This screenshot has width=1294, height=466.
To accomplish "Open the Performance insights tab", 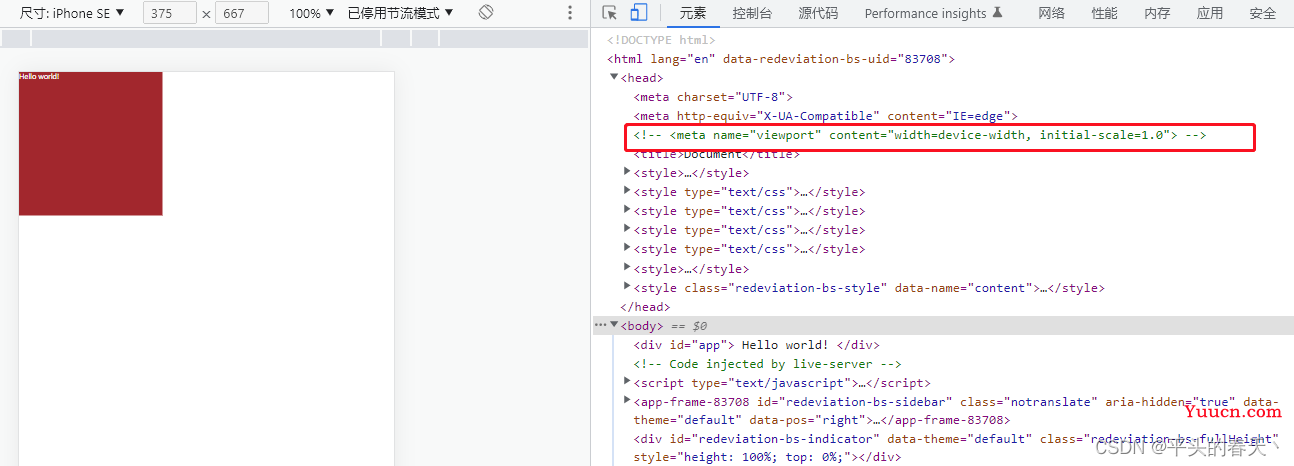I will 933,13.
